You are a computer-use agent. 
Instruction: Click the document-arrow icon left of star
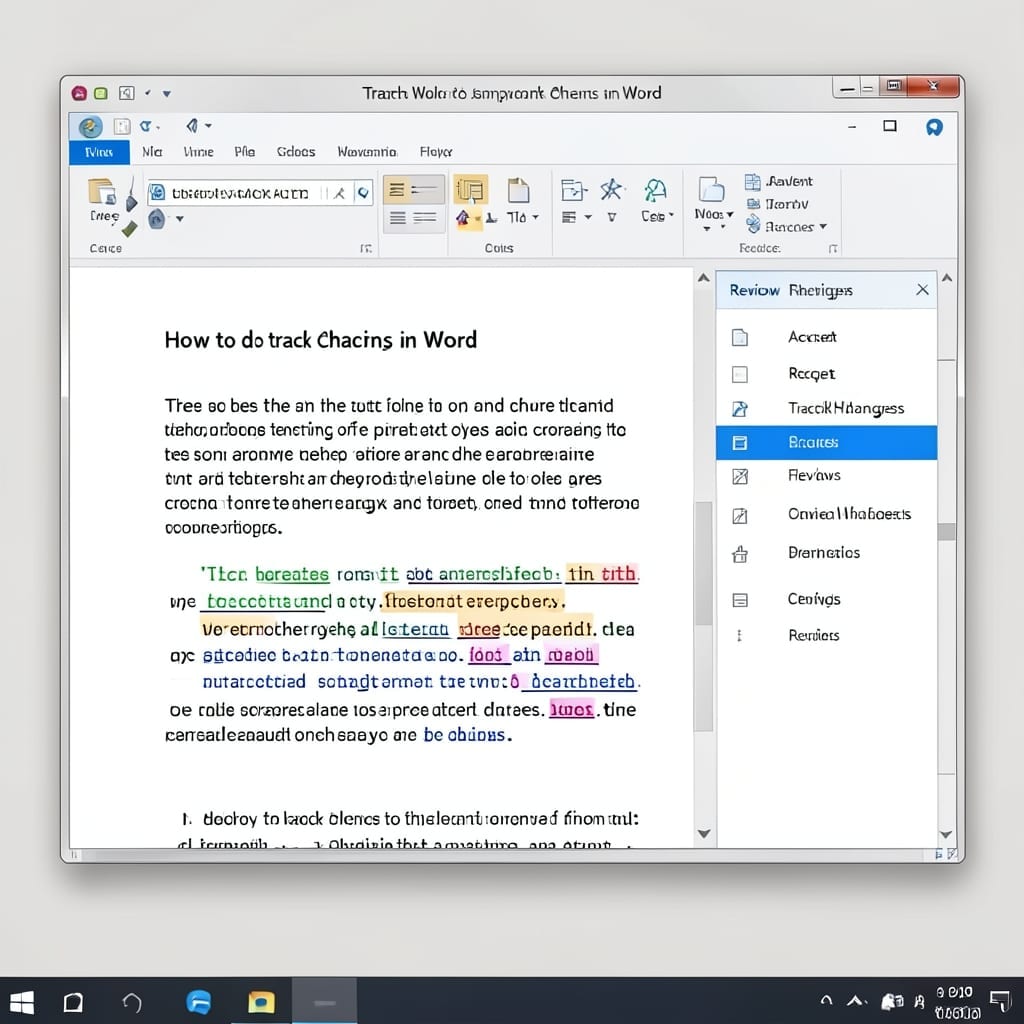click(573, 190)
